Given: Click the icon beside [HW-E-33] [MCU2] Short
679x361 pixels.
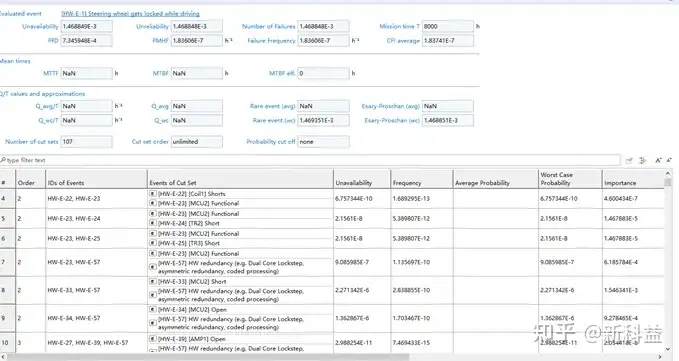Looking at the screenshot, I should pos(152,281).
